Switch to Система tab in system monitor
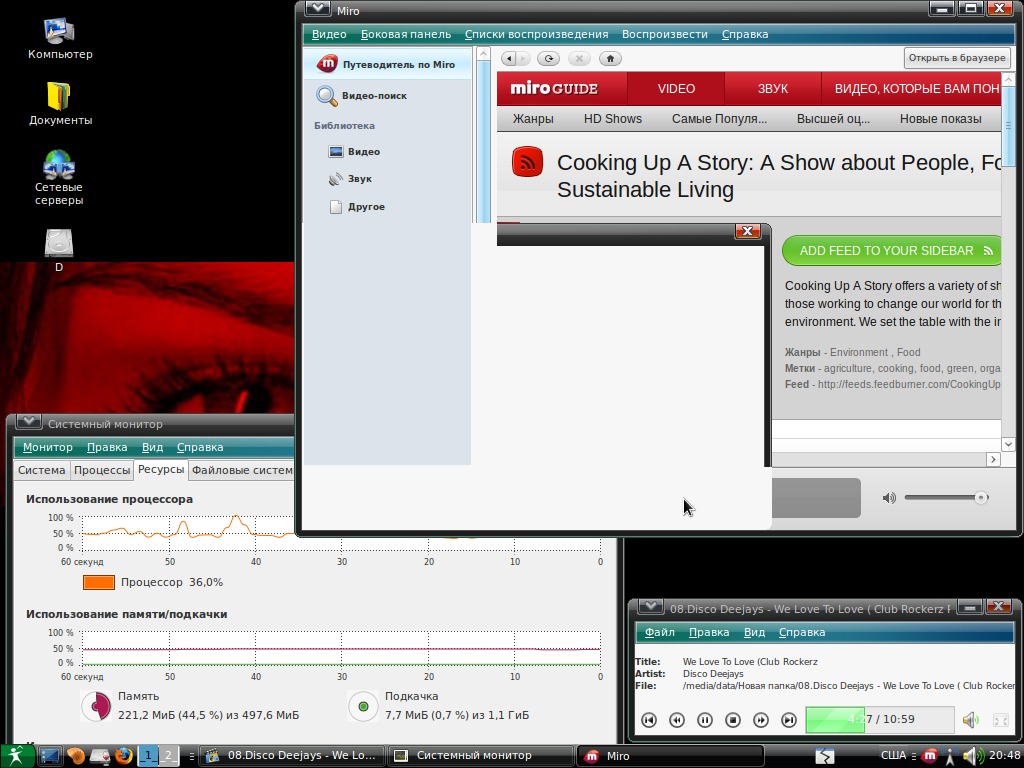This screenshot has height=768, width=1024. click(41, 470)
